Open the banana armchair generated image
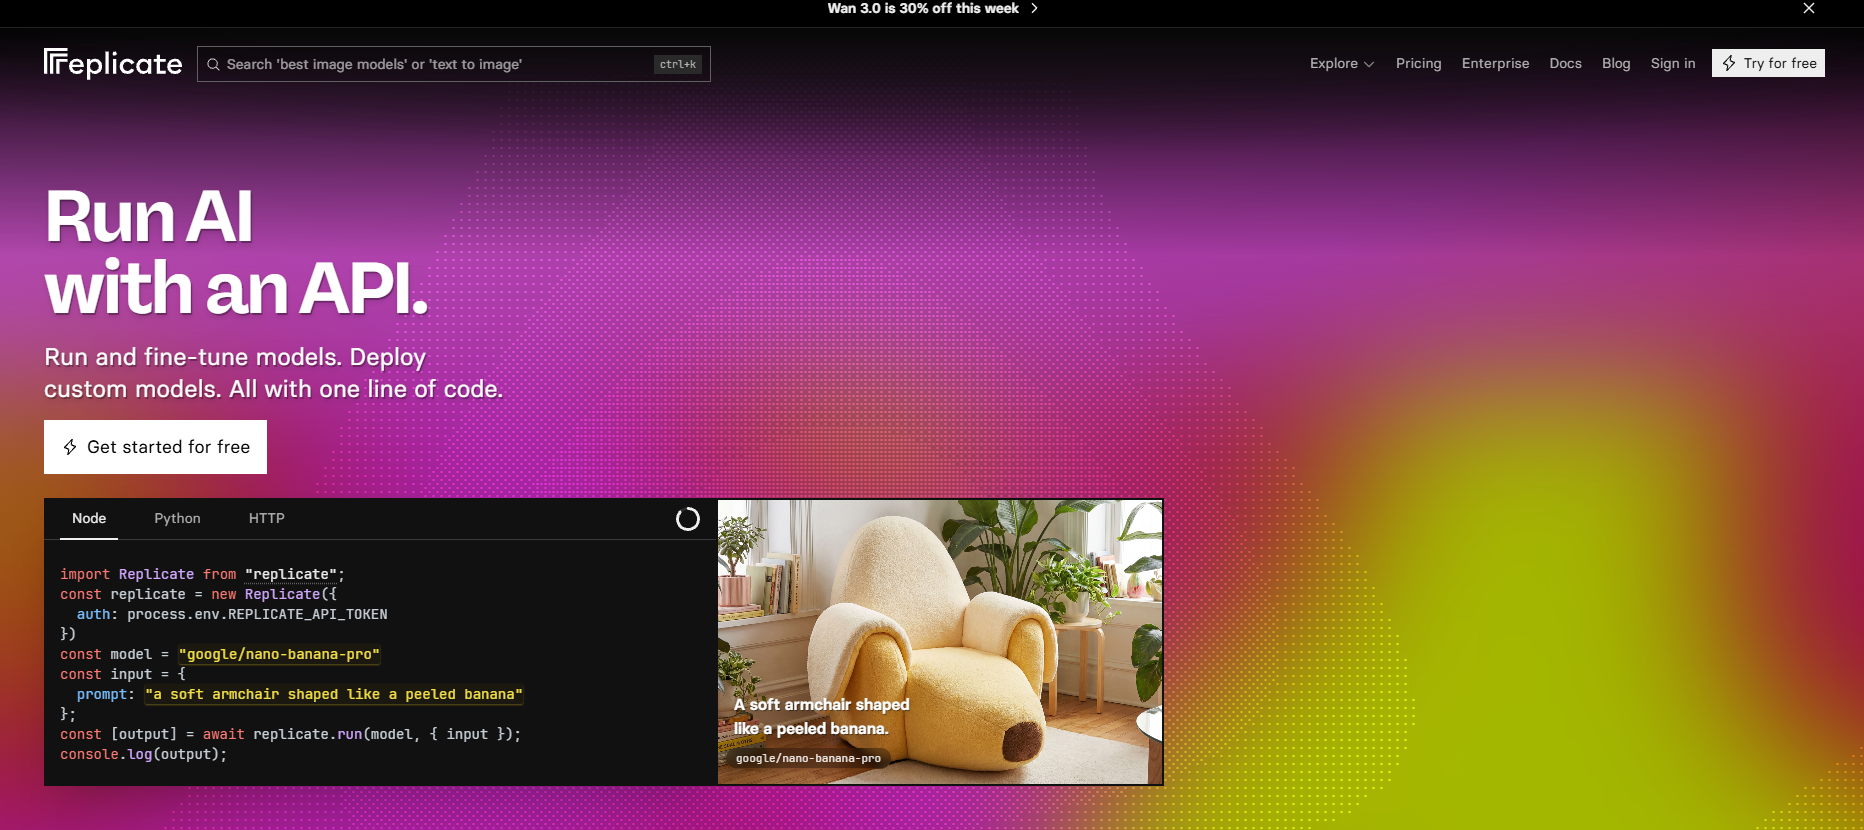Screen dimensions: 1864x830 point(940,642)
